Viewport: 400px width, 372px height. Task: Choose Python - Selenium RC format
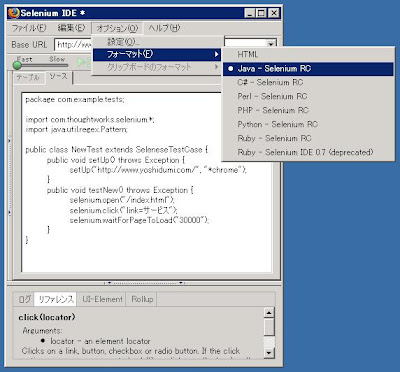(308, 124)
